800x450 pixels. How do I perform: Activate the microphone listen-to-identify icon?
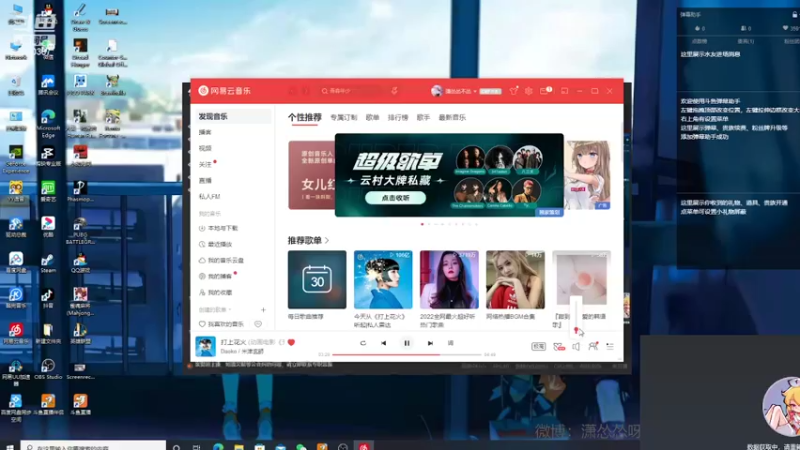(394, 91)
